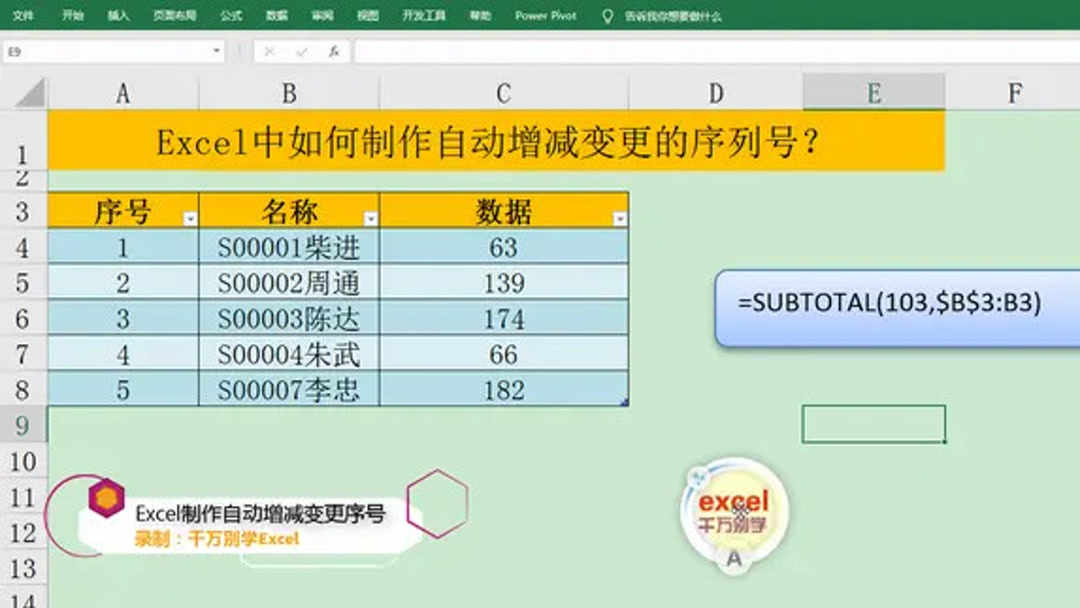Click the Enter checkmark in the formula bar
1080x608 pixels.
tap(303, 48)
